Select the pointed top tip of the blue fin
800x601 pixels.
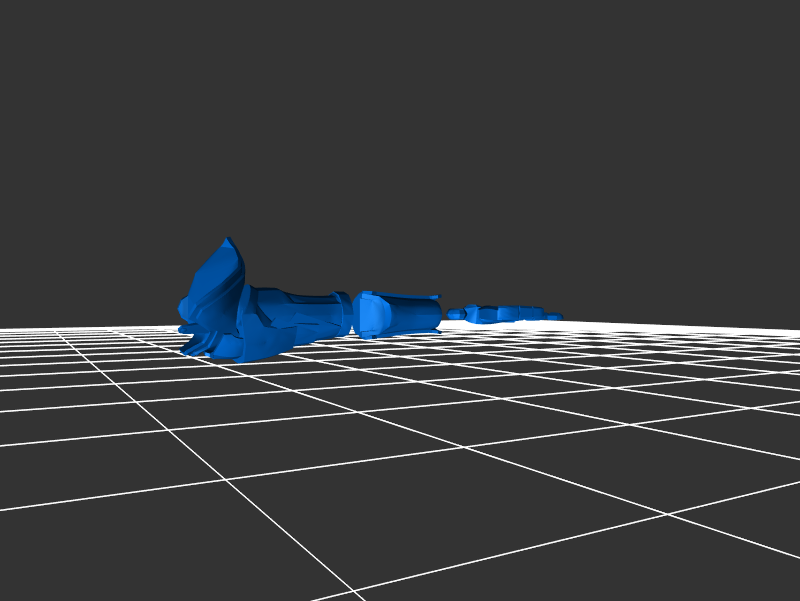point(229,241)
